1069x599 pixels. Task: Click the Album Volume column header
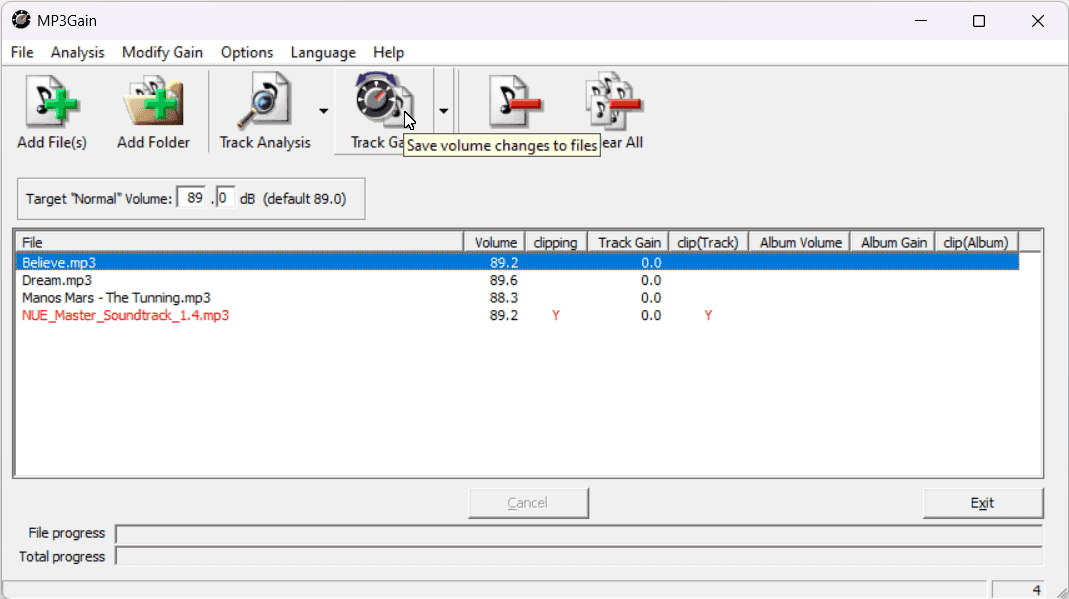coord(800,243)
